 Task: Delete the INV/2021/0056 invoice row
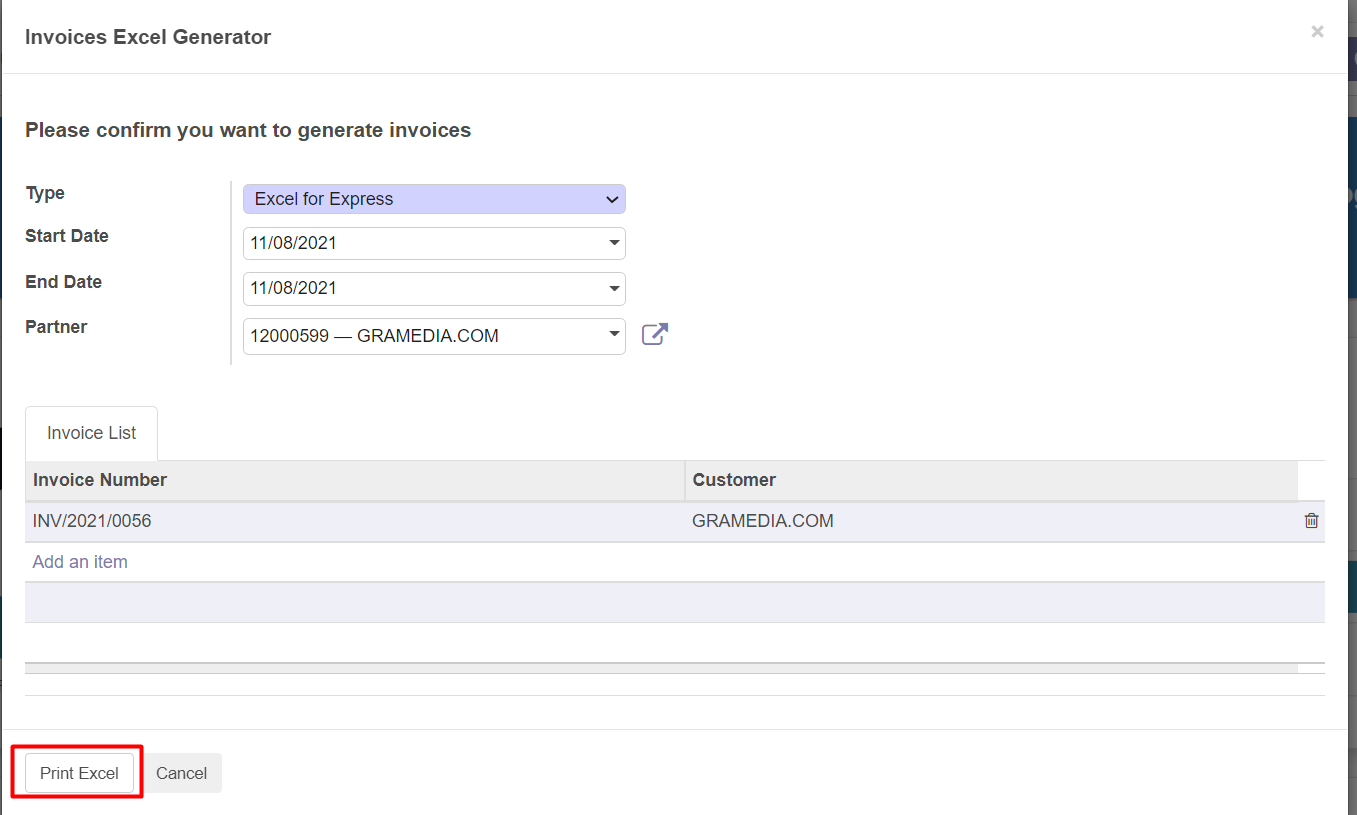click(1311, 521)
